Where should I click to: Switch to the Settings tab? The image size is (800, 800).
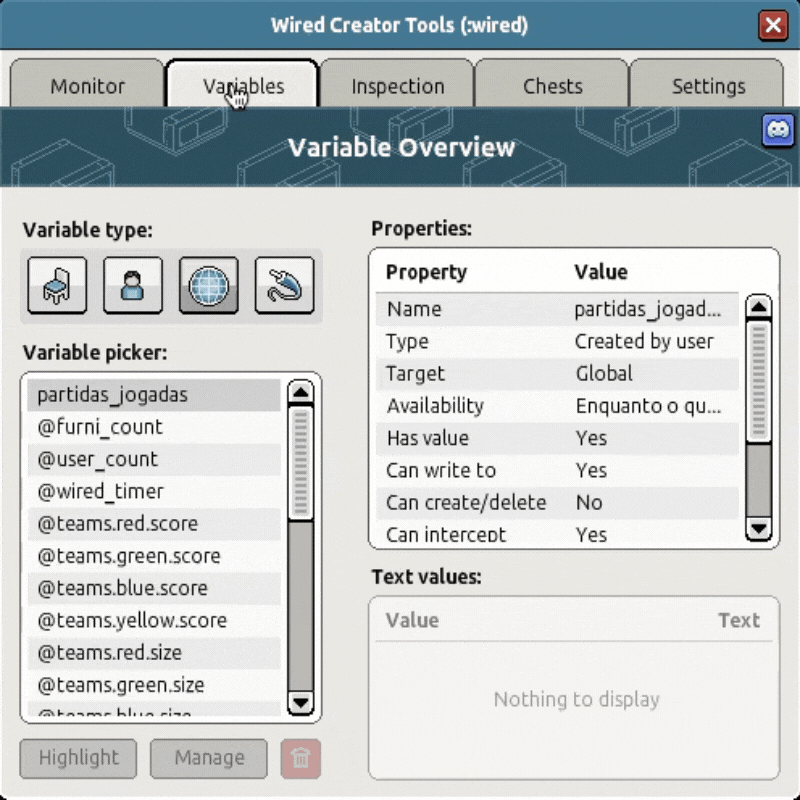pos(708,85)
